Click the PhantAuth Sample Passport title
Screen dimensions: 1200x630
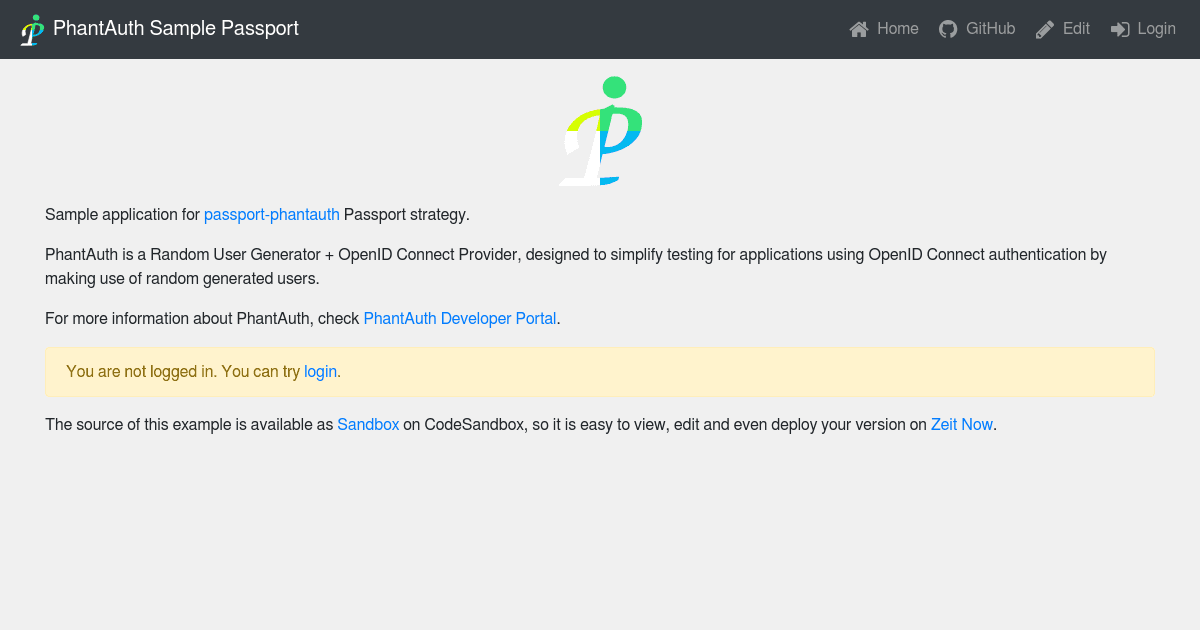click(x=176, y=28)
